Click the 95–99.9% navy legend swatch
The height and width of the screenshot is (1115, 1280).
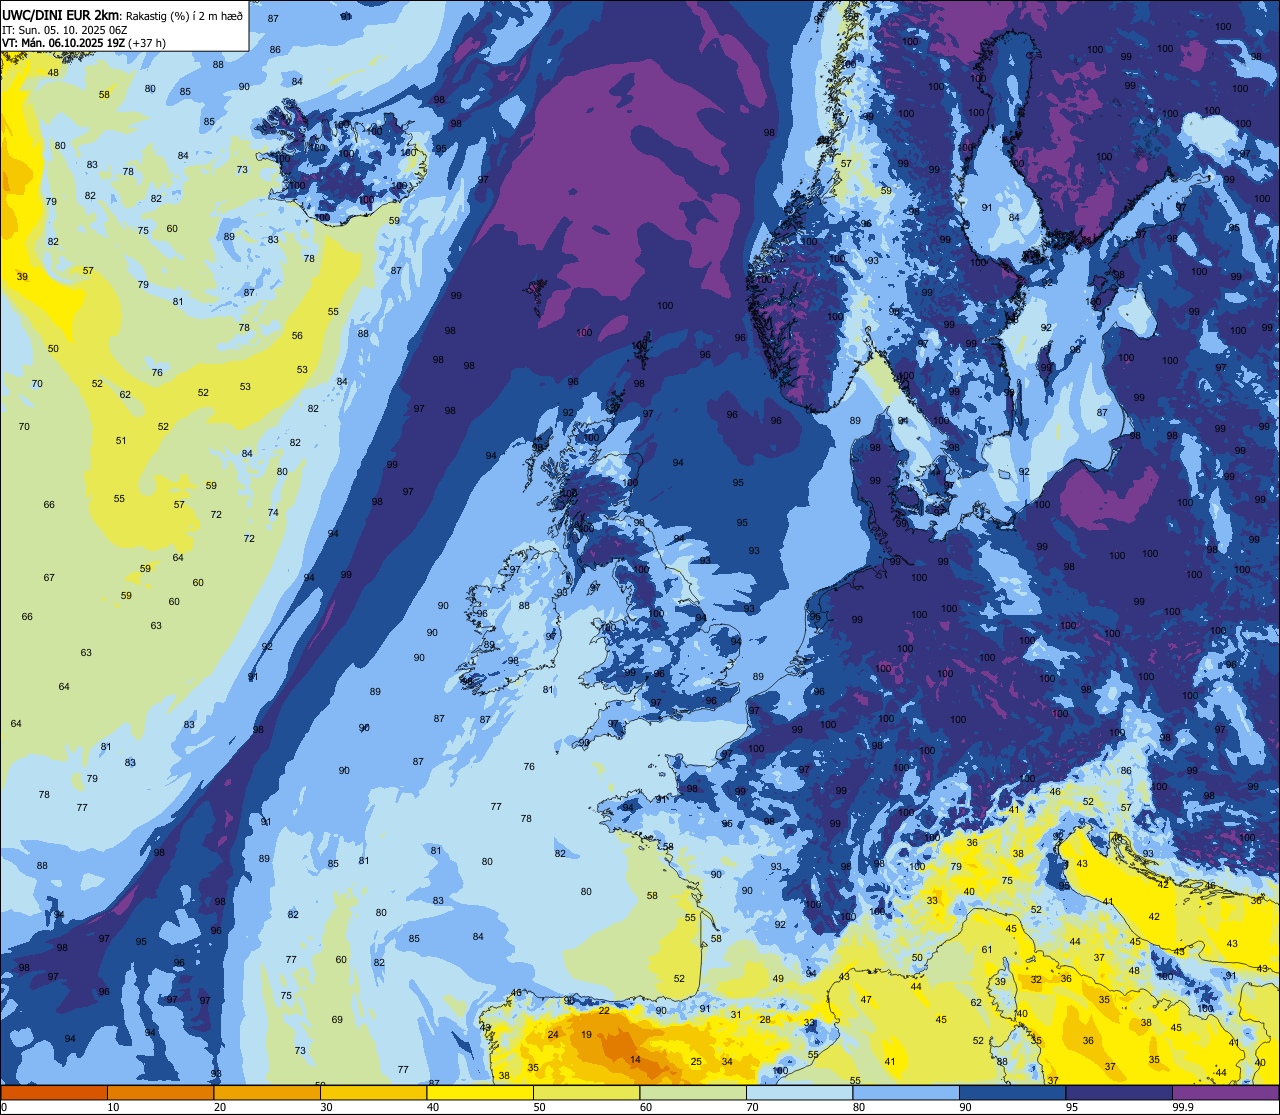pyautogui.click(x=1119, y=1092)
